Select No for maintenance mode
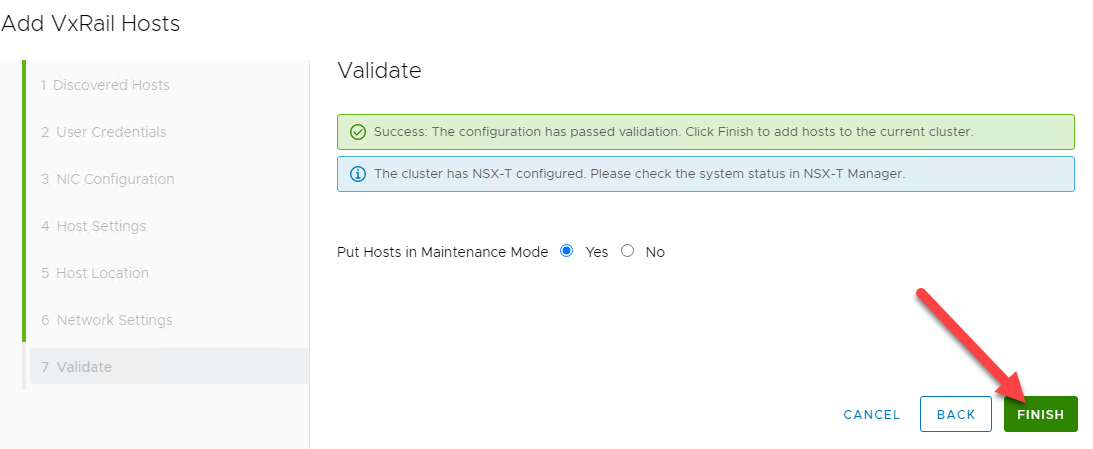Viewport: 1093px width, 449px height. coord(628,251)
